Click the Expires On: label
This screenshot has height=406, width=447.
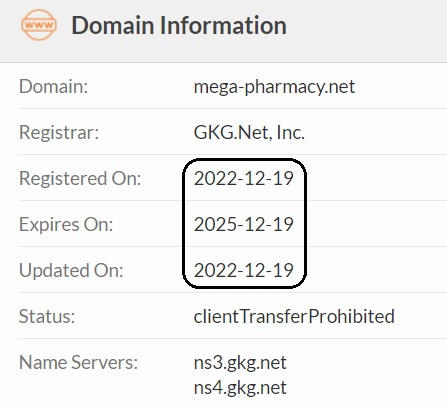[66, 225]
